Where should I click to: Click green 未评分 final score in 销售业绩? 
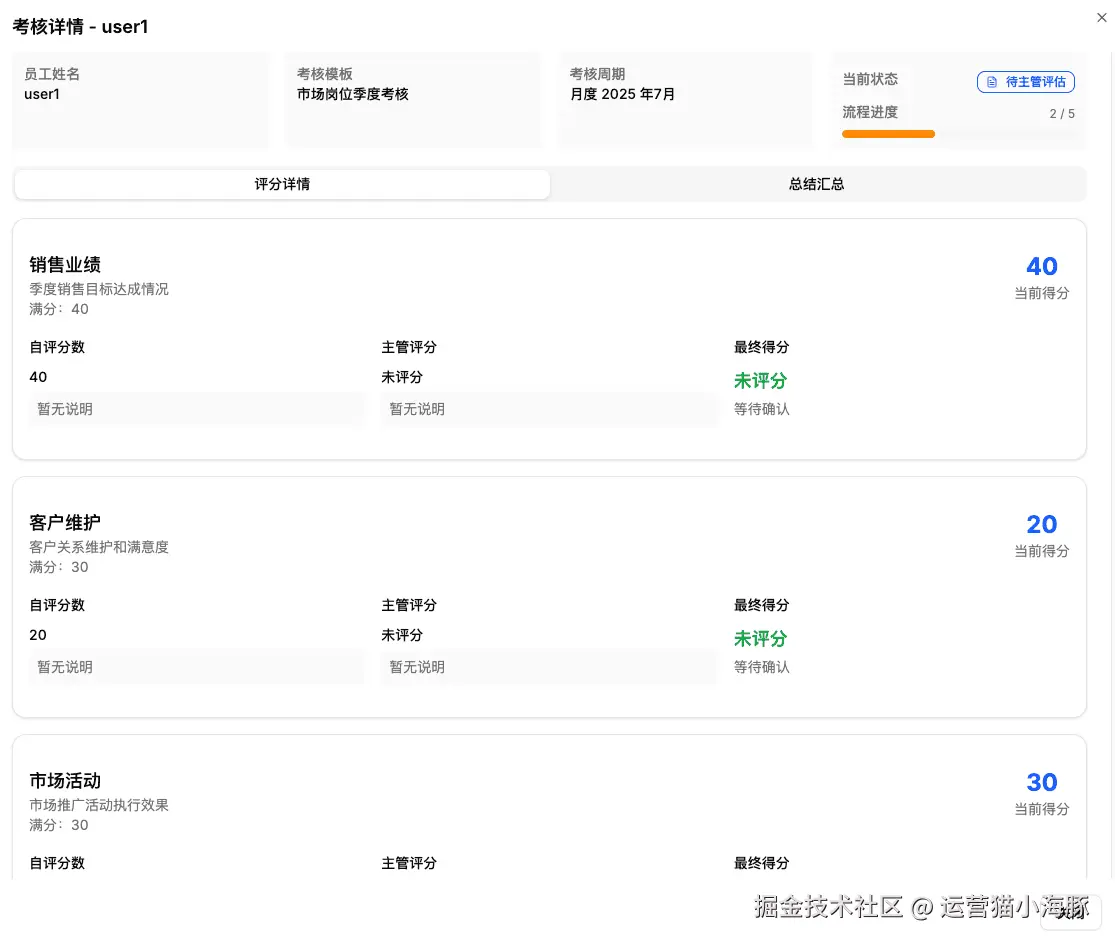point(760,381)
